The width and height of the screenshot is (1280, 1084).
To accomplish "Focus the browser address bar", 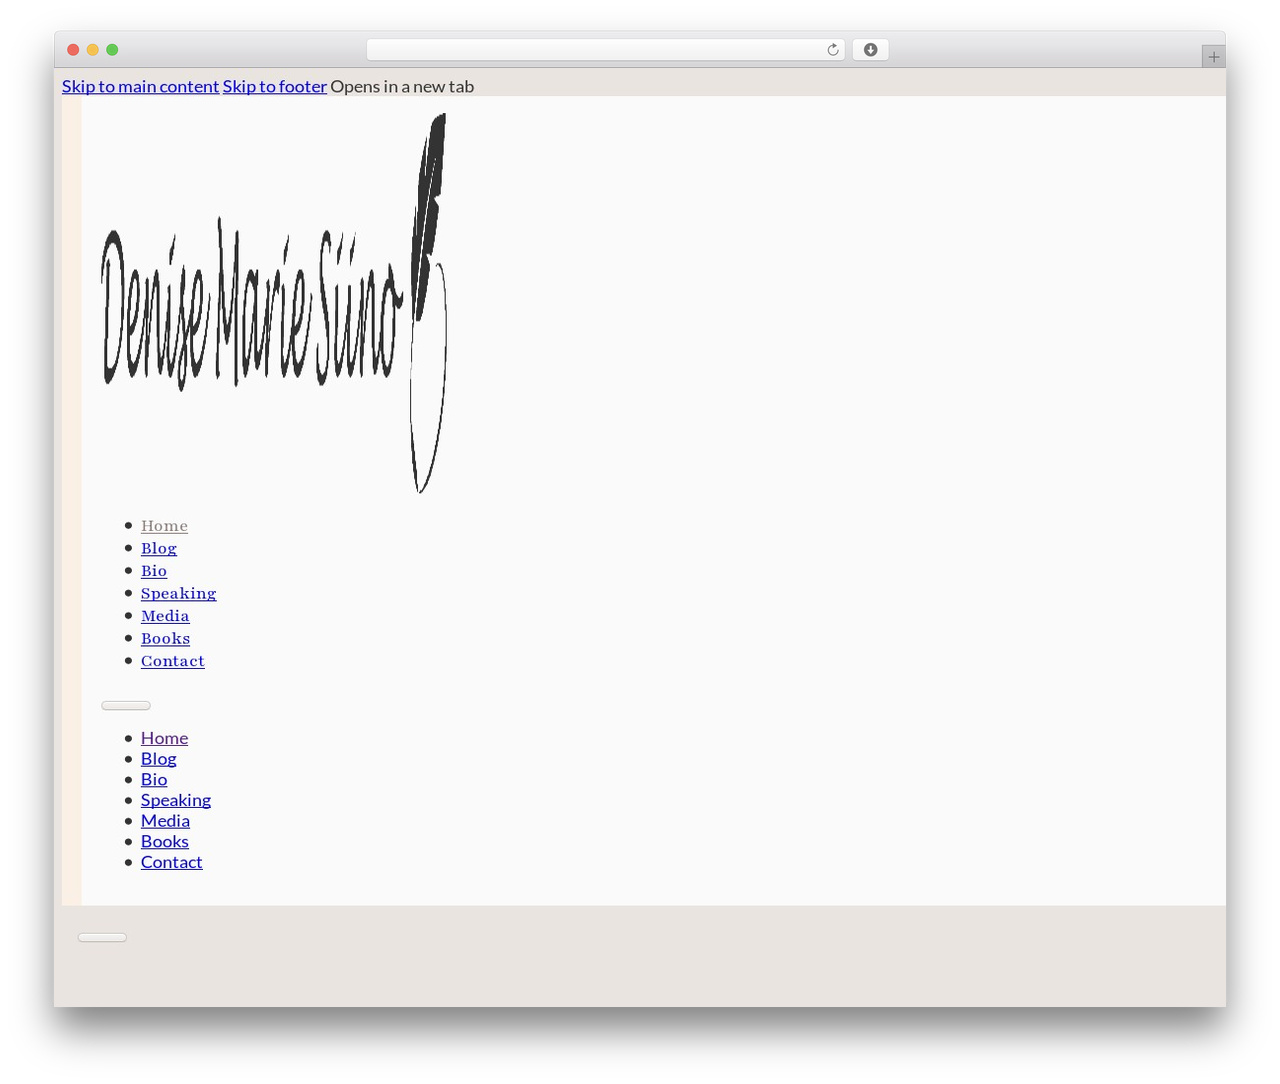I will (x=605, y=50).
